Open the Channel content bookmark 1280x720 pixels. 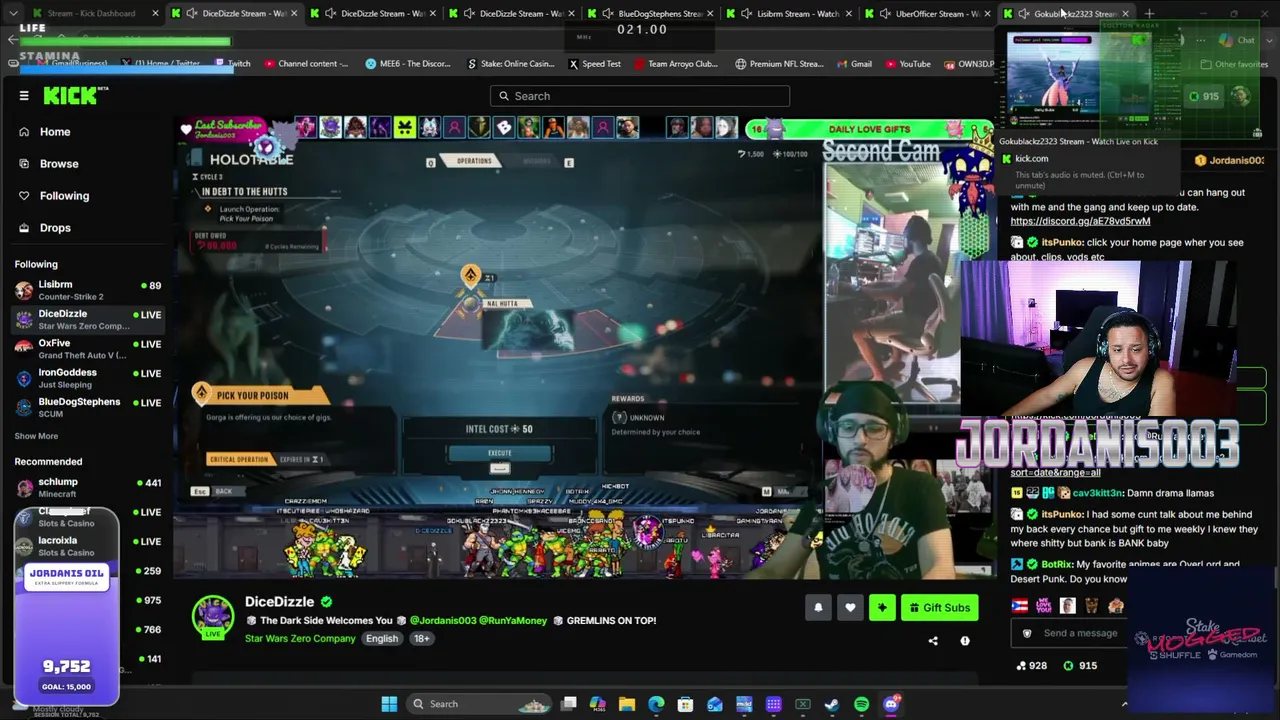pyautogui.click(x=306, y=64)
